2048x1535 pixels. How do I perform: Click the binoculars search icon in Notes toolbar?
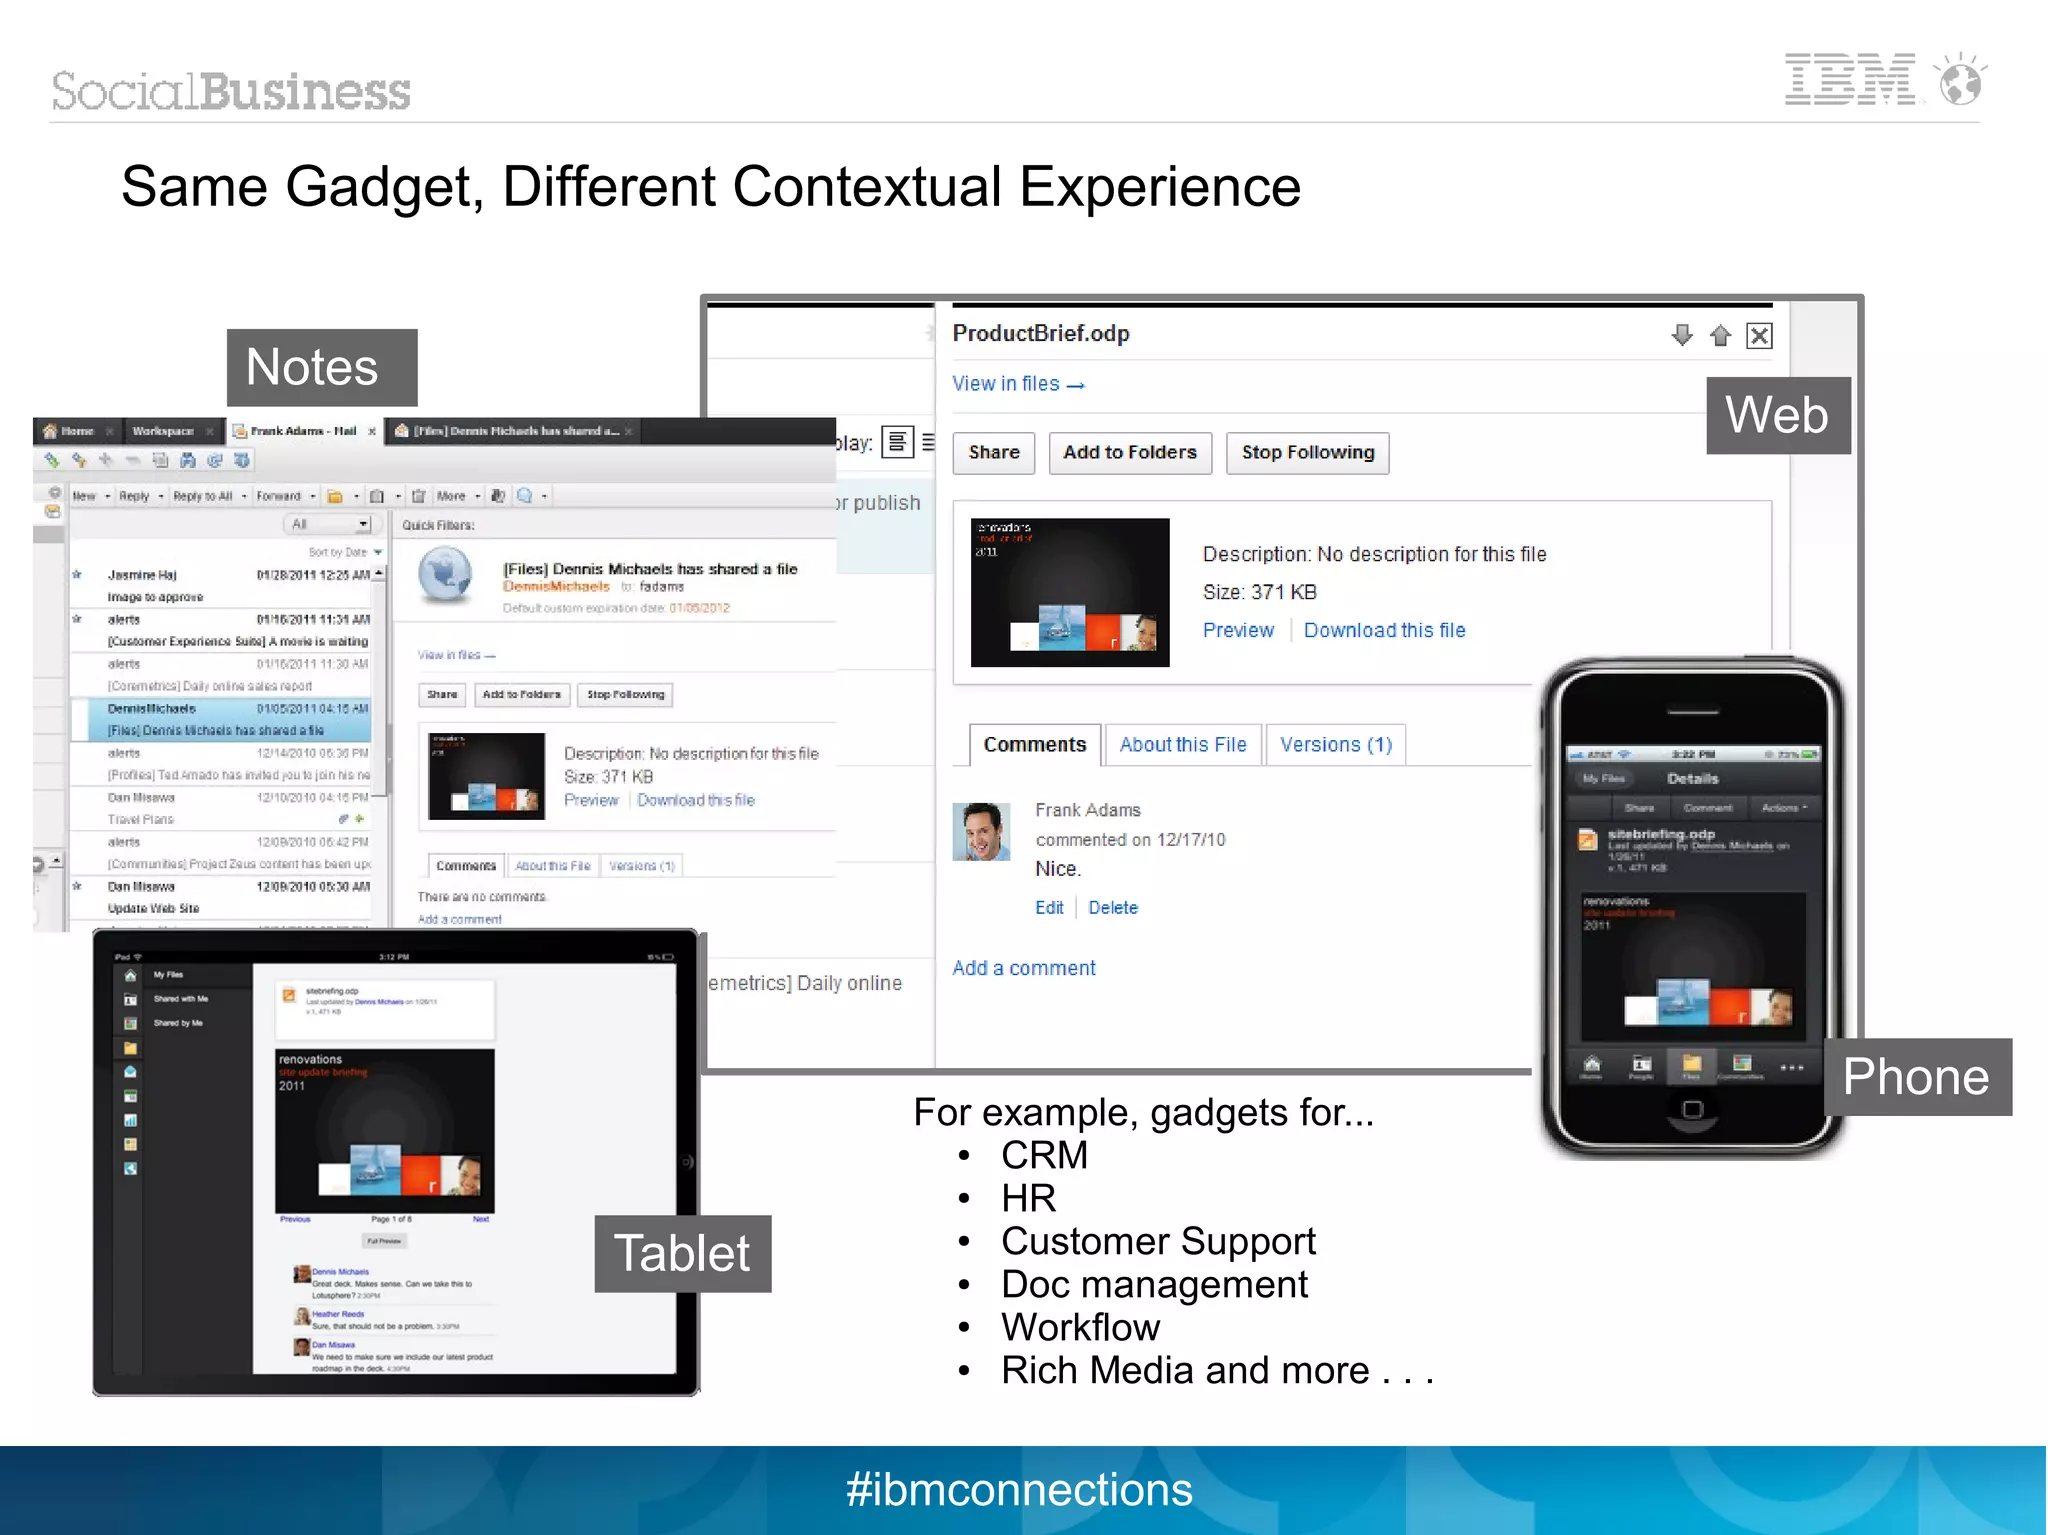pyautogui.click(x=187, y=460)
